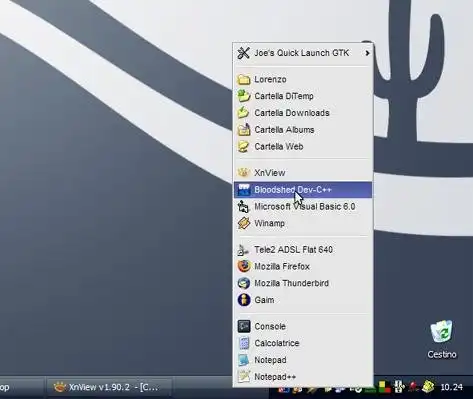473x399 pixels.
Task: Start Microsoft Visual Basic 6.0
Action: (x=303, y=207)
